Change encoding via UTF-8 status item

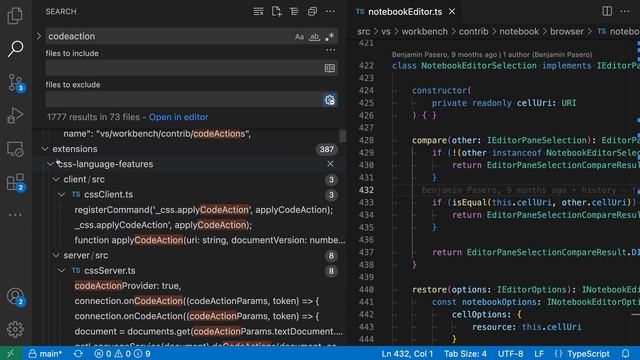click(x=510, y=353)
